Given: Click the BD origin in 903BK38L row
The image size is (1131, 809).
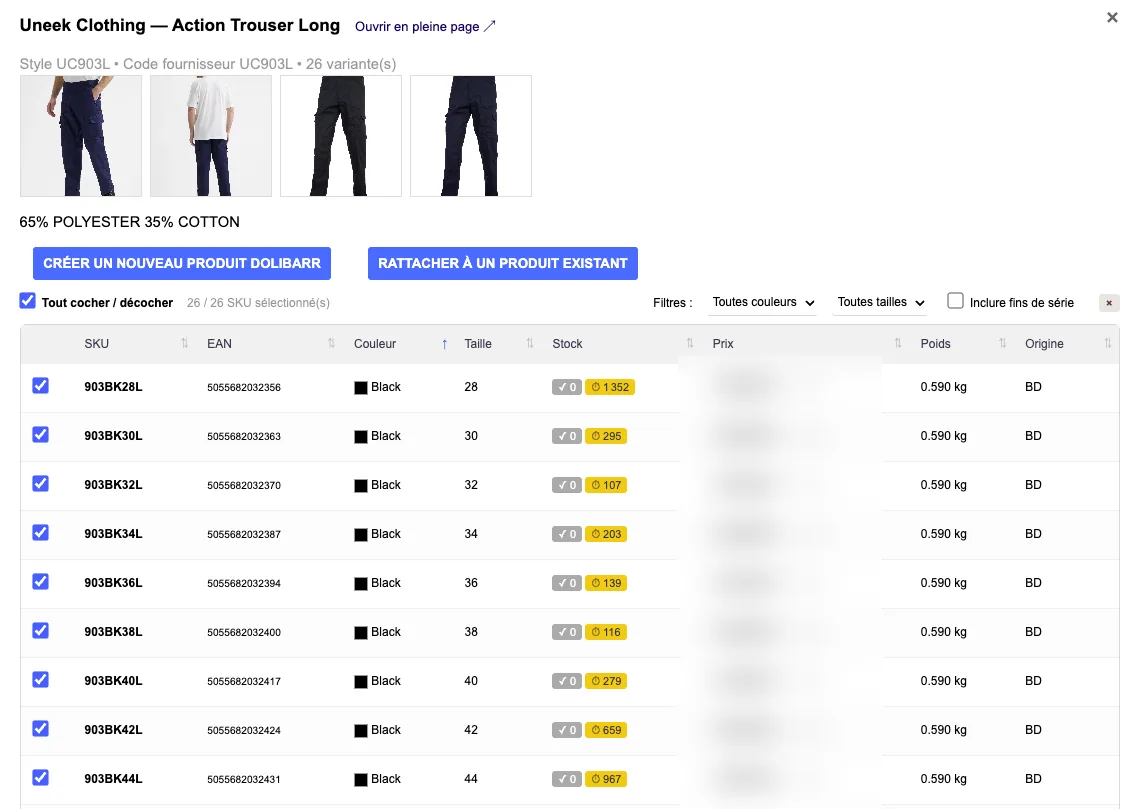Looking at the screenshot, I should 1033,632.
